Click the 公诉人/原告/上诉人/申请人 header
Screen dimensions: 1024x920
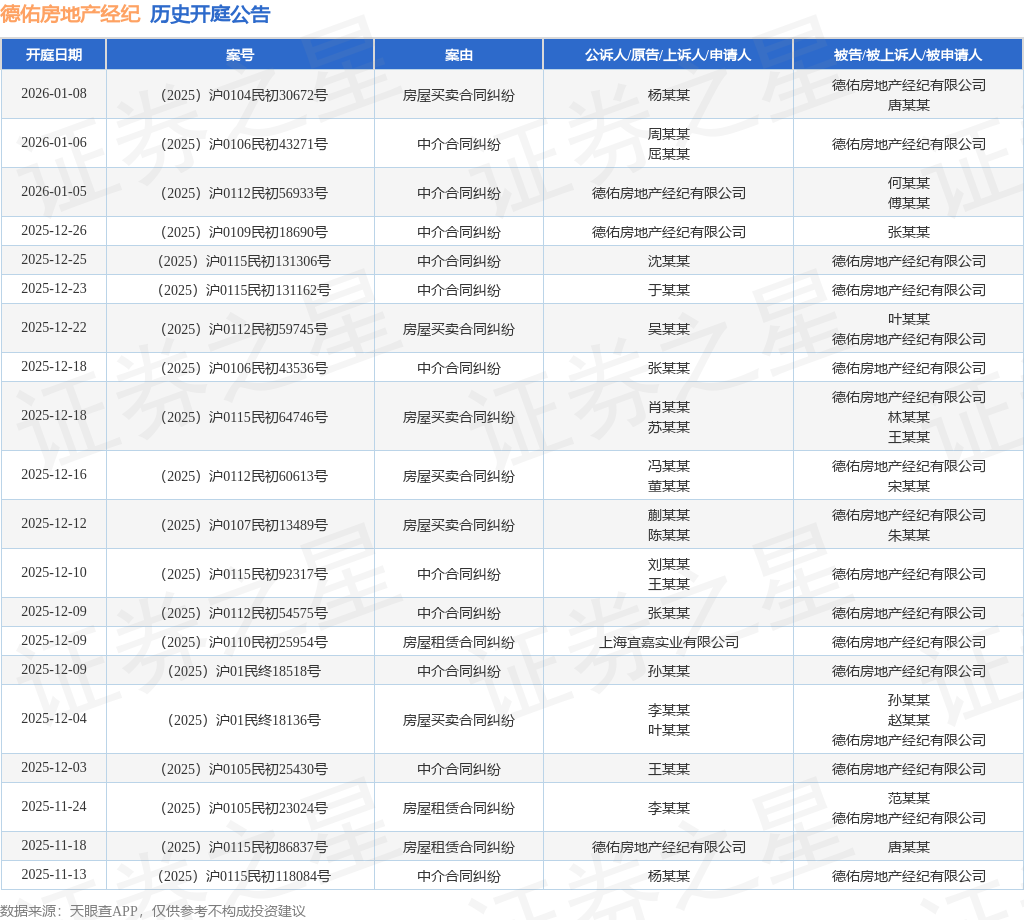point(668,55)
